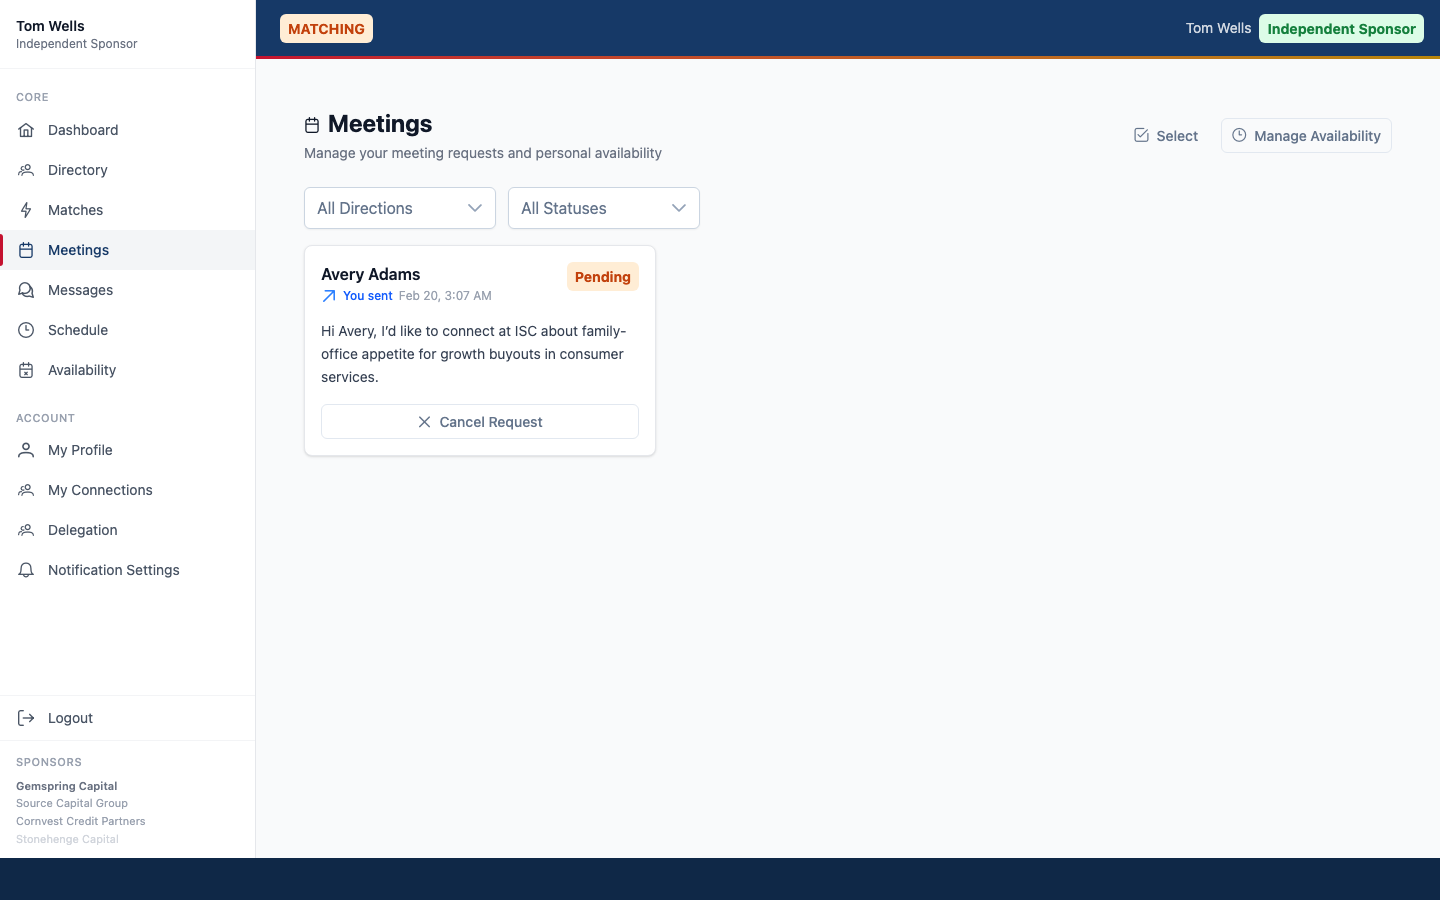Click the Pending status badge
The width and height of the screenshot is (1440, 900).
click(x=602, y=276)
